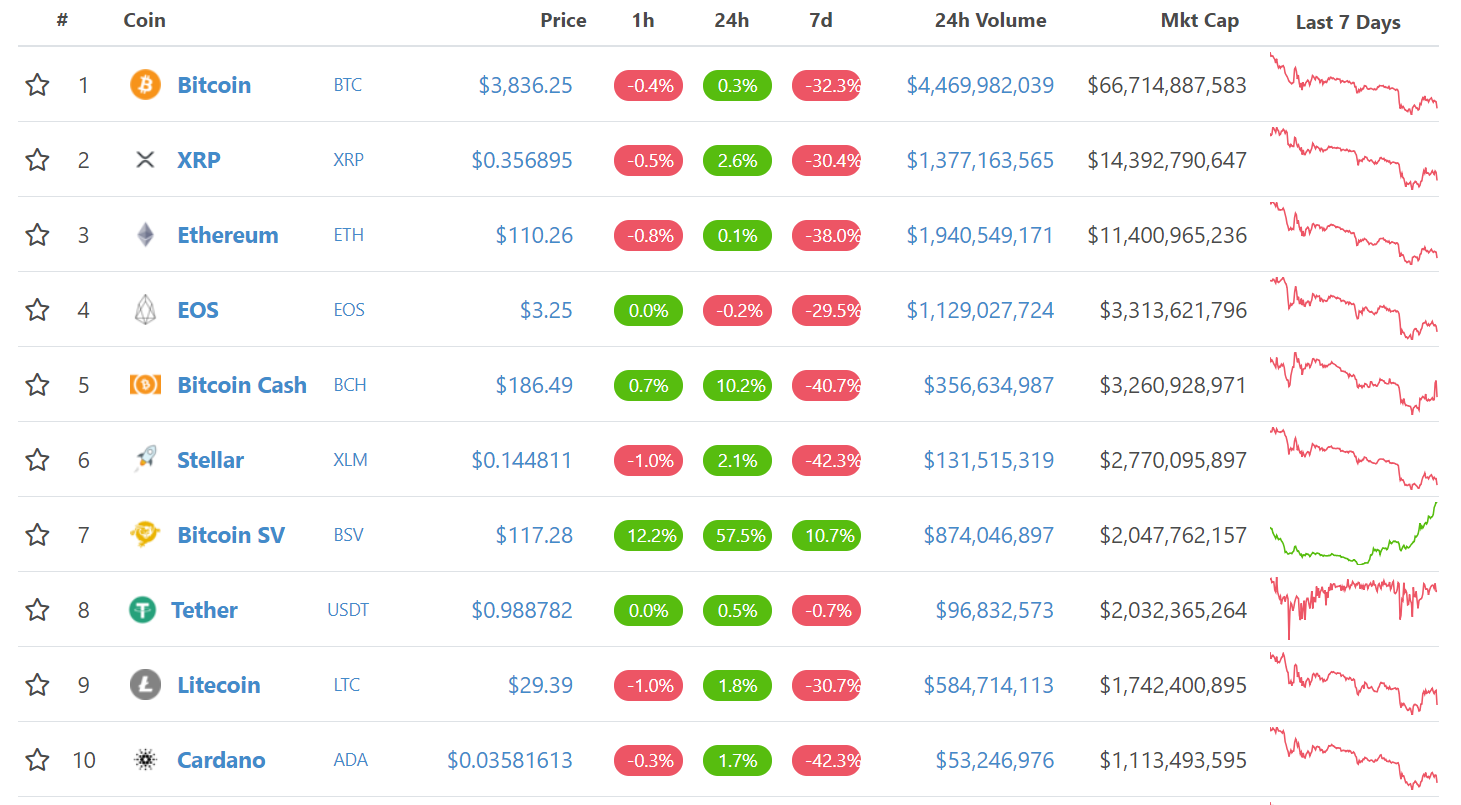Open the Bitcoin SV green 7-day sparkline chart
1461x805 pixels.
[1353, 535]
